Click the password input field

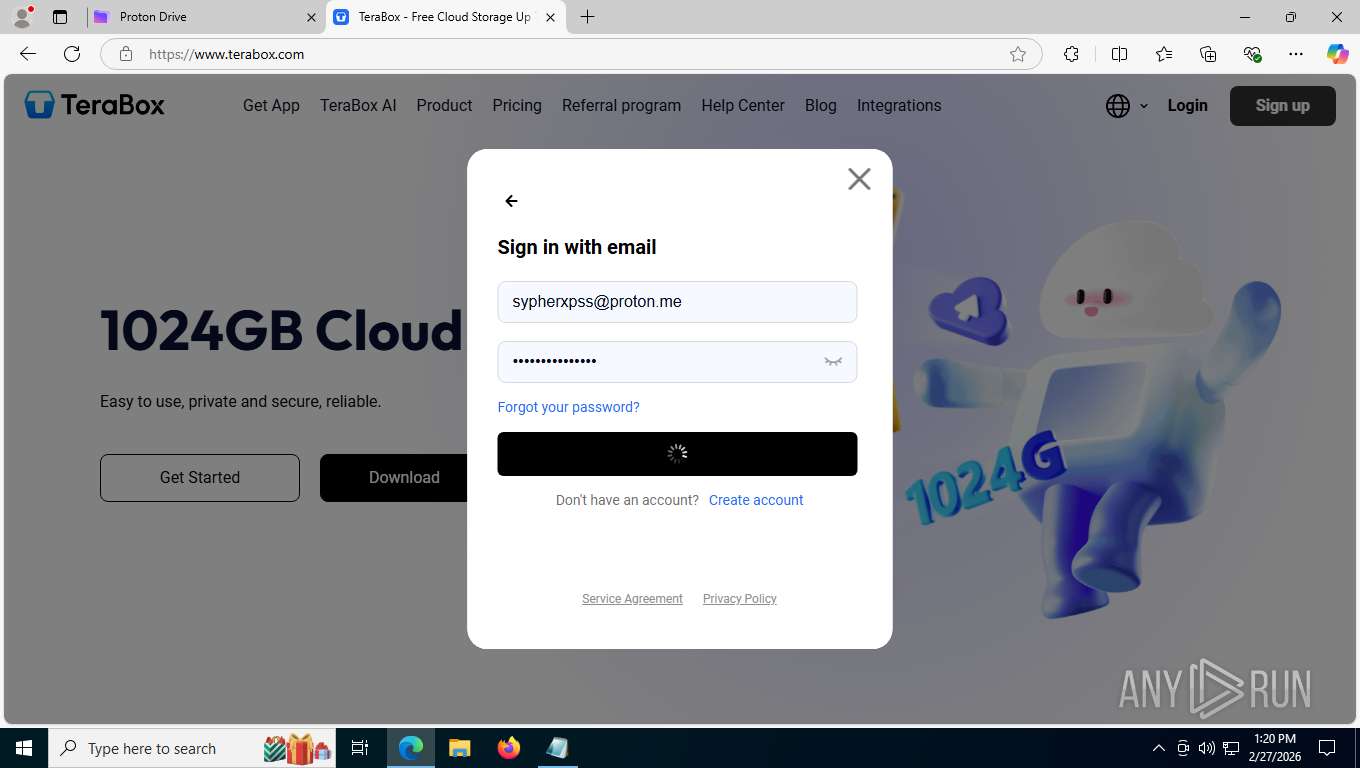tap(677, 362)
